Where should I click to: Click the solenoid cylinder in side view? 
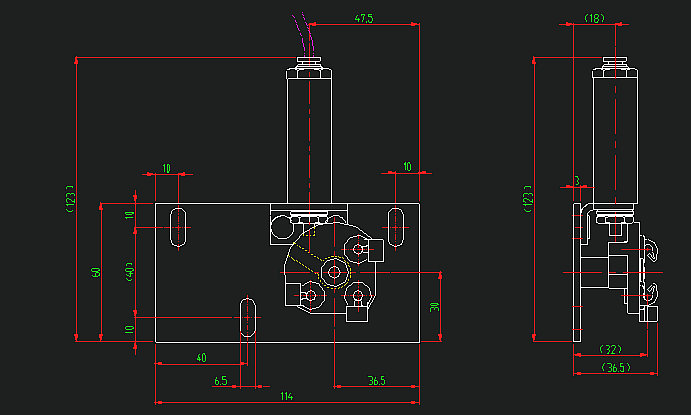tap(611, 140)
